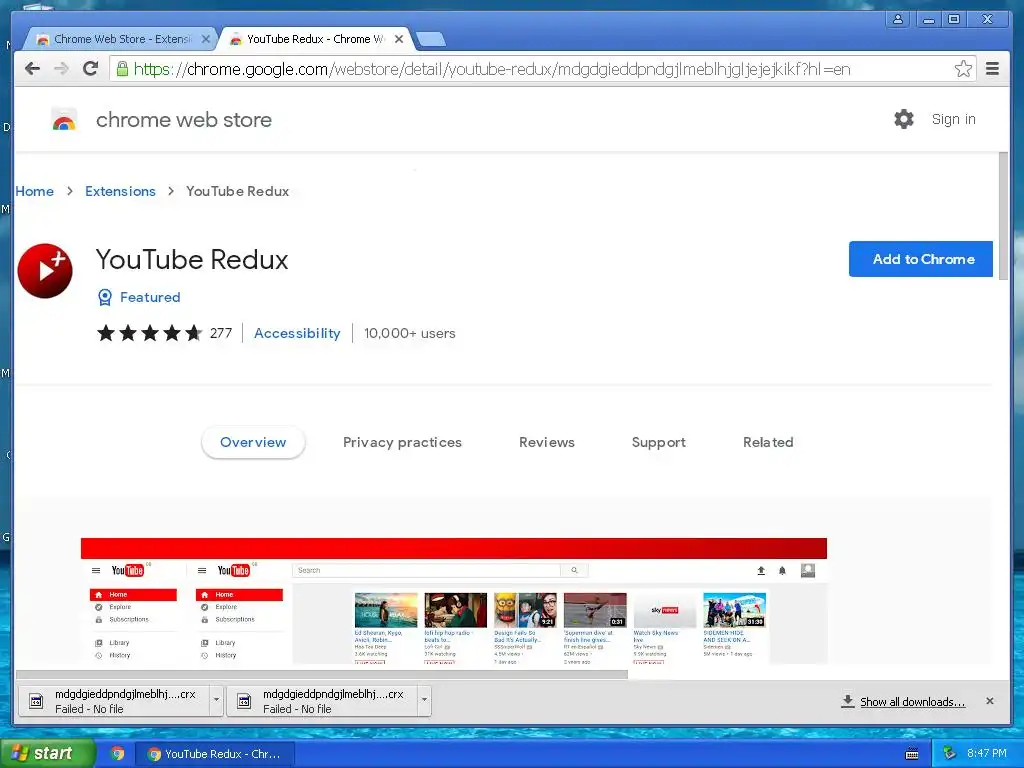Click the Sign in link

pyautogui.click(x=953, y=119)
